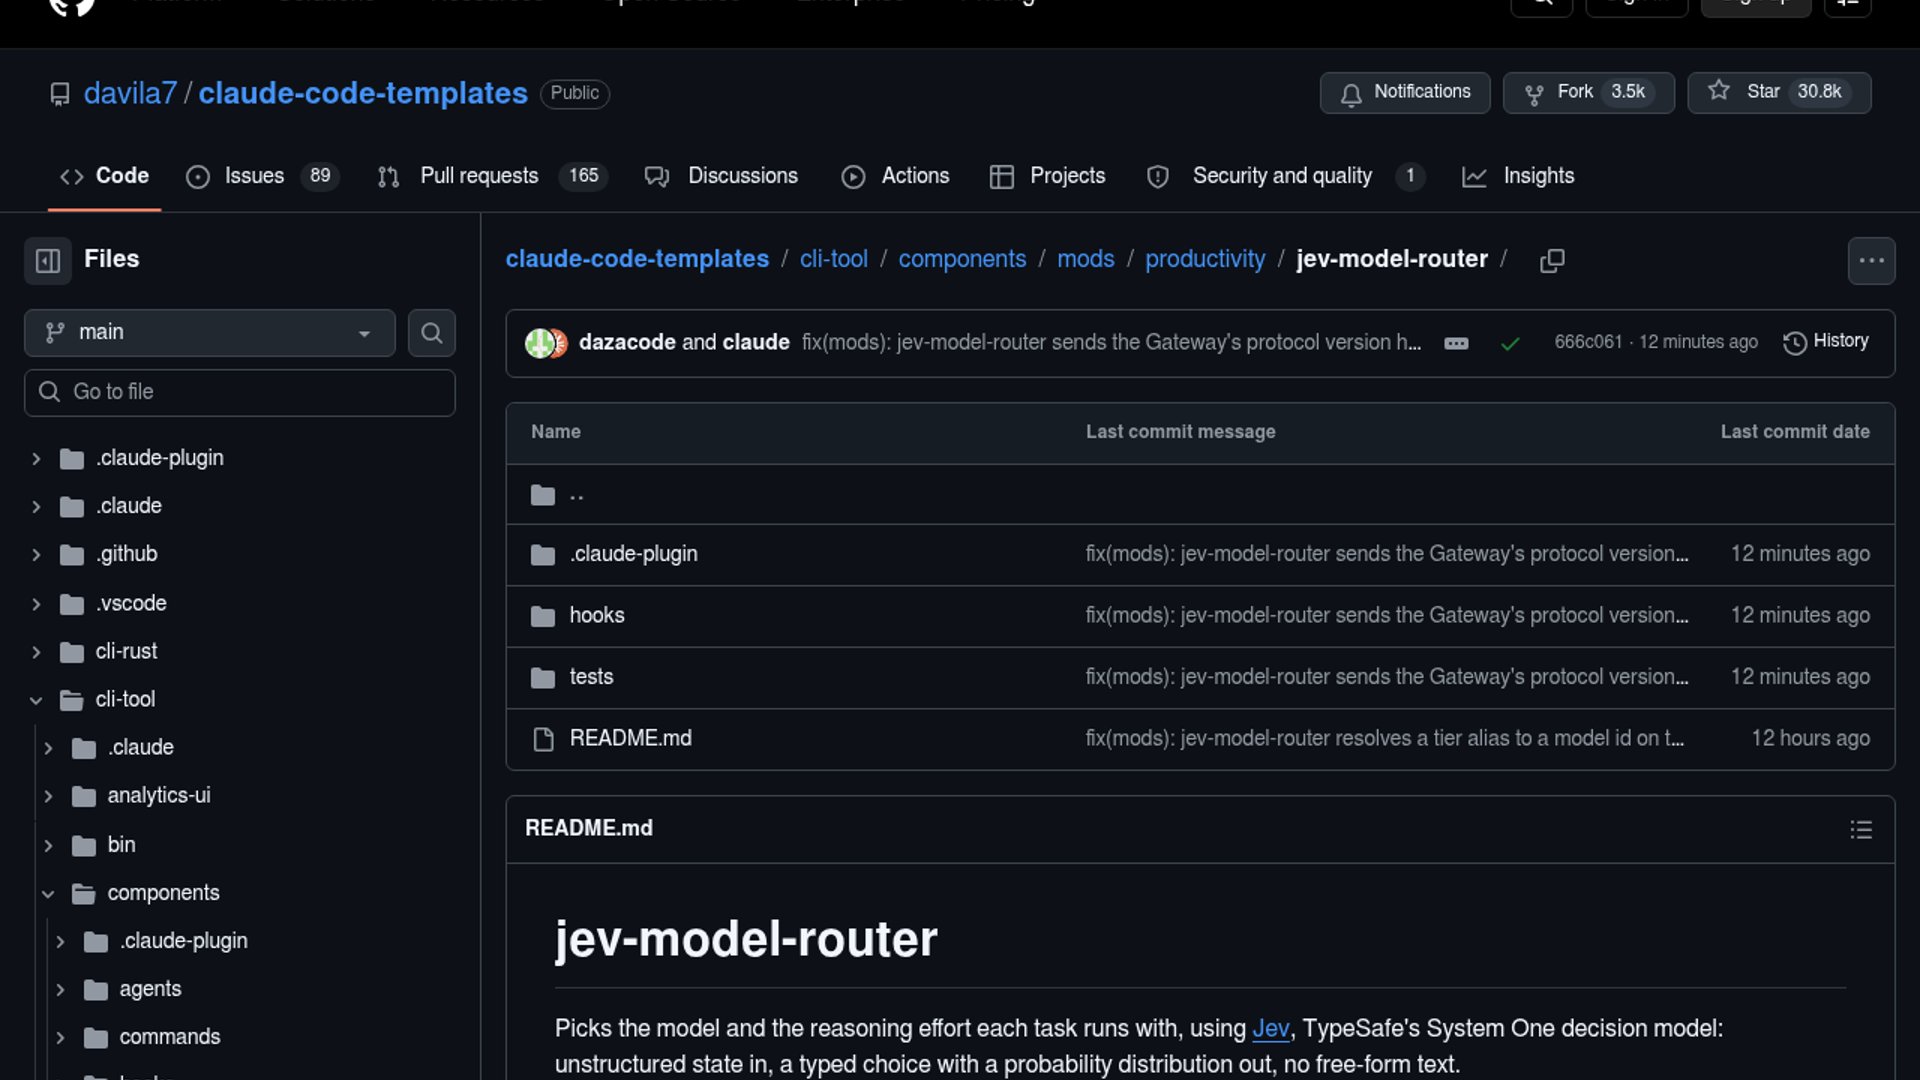Go to productivity in breadcrumb
Viewport: 1920px width, 1080px height.
1205,259
